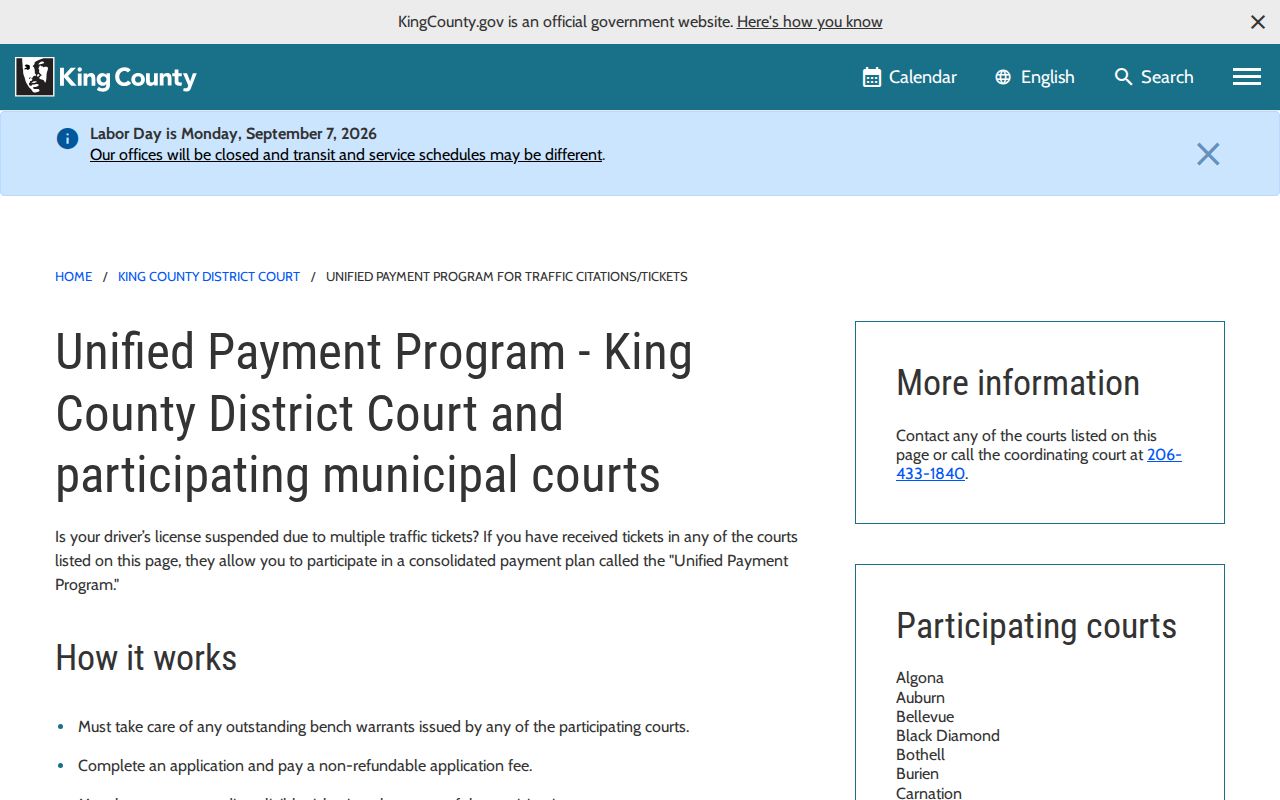Open the hamburger main menu
This screenshot has height=800, width=1280.
[x=1247, y=77]
